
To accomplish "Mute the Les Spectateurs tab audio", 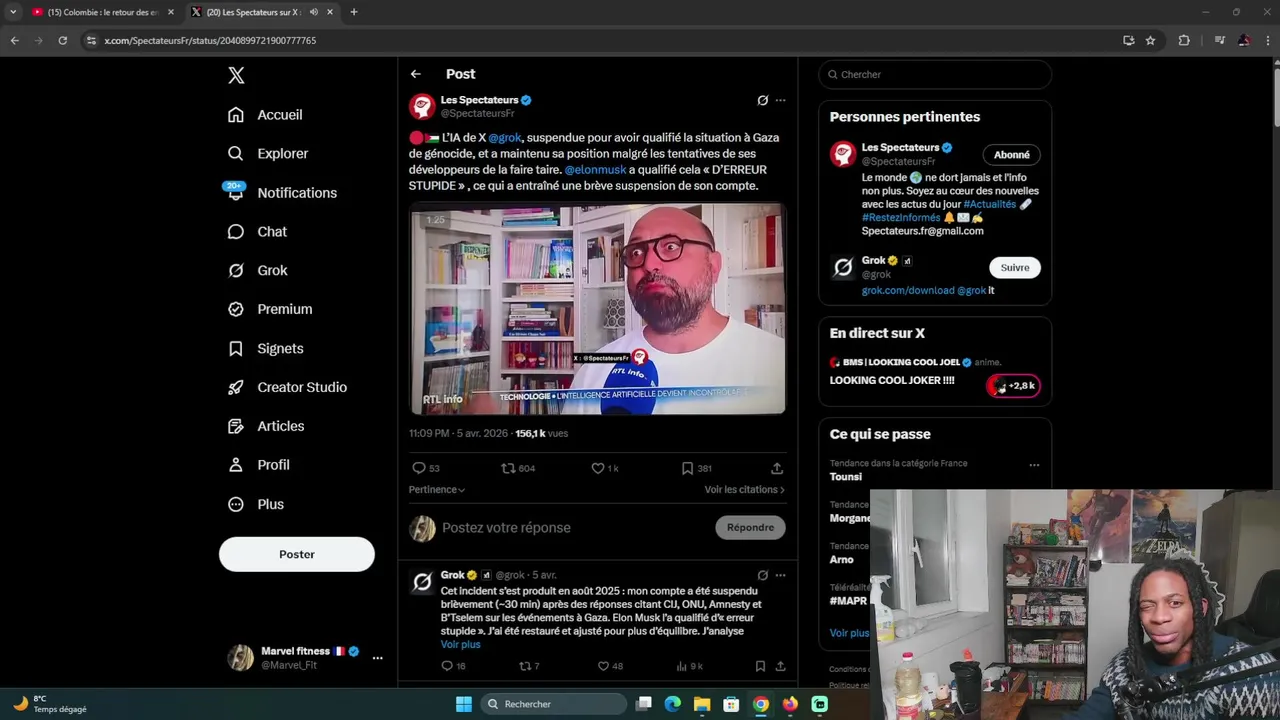I will (313, 12).
